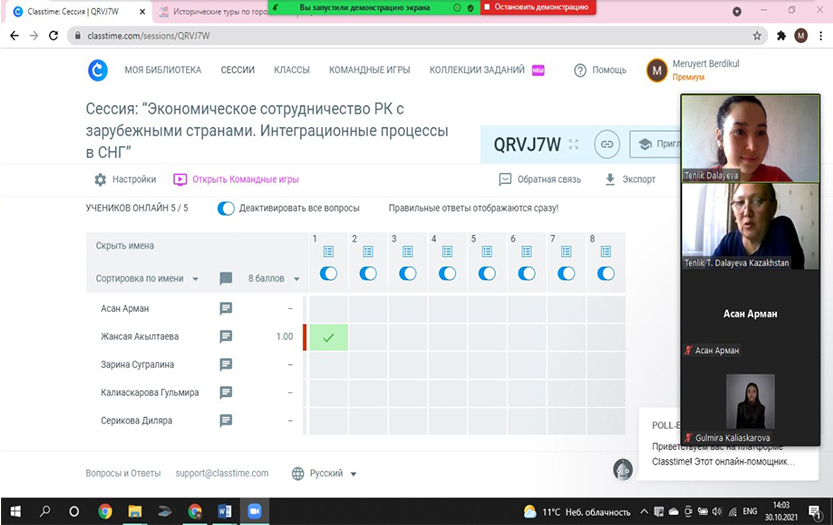The height and width of the screenshot is (525, 833).
Task: Click question 1 details icon
Action: (x=328, y=252)
